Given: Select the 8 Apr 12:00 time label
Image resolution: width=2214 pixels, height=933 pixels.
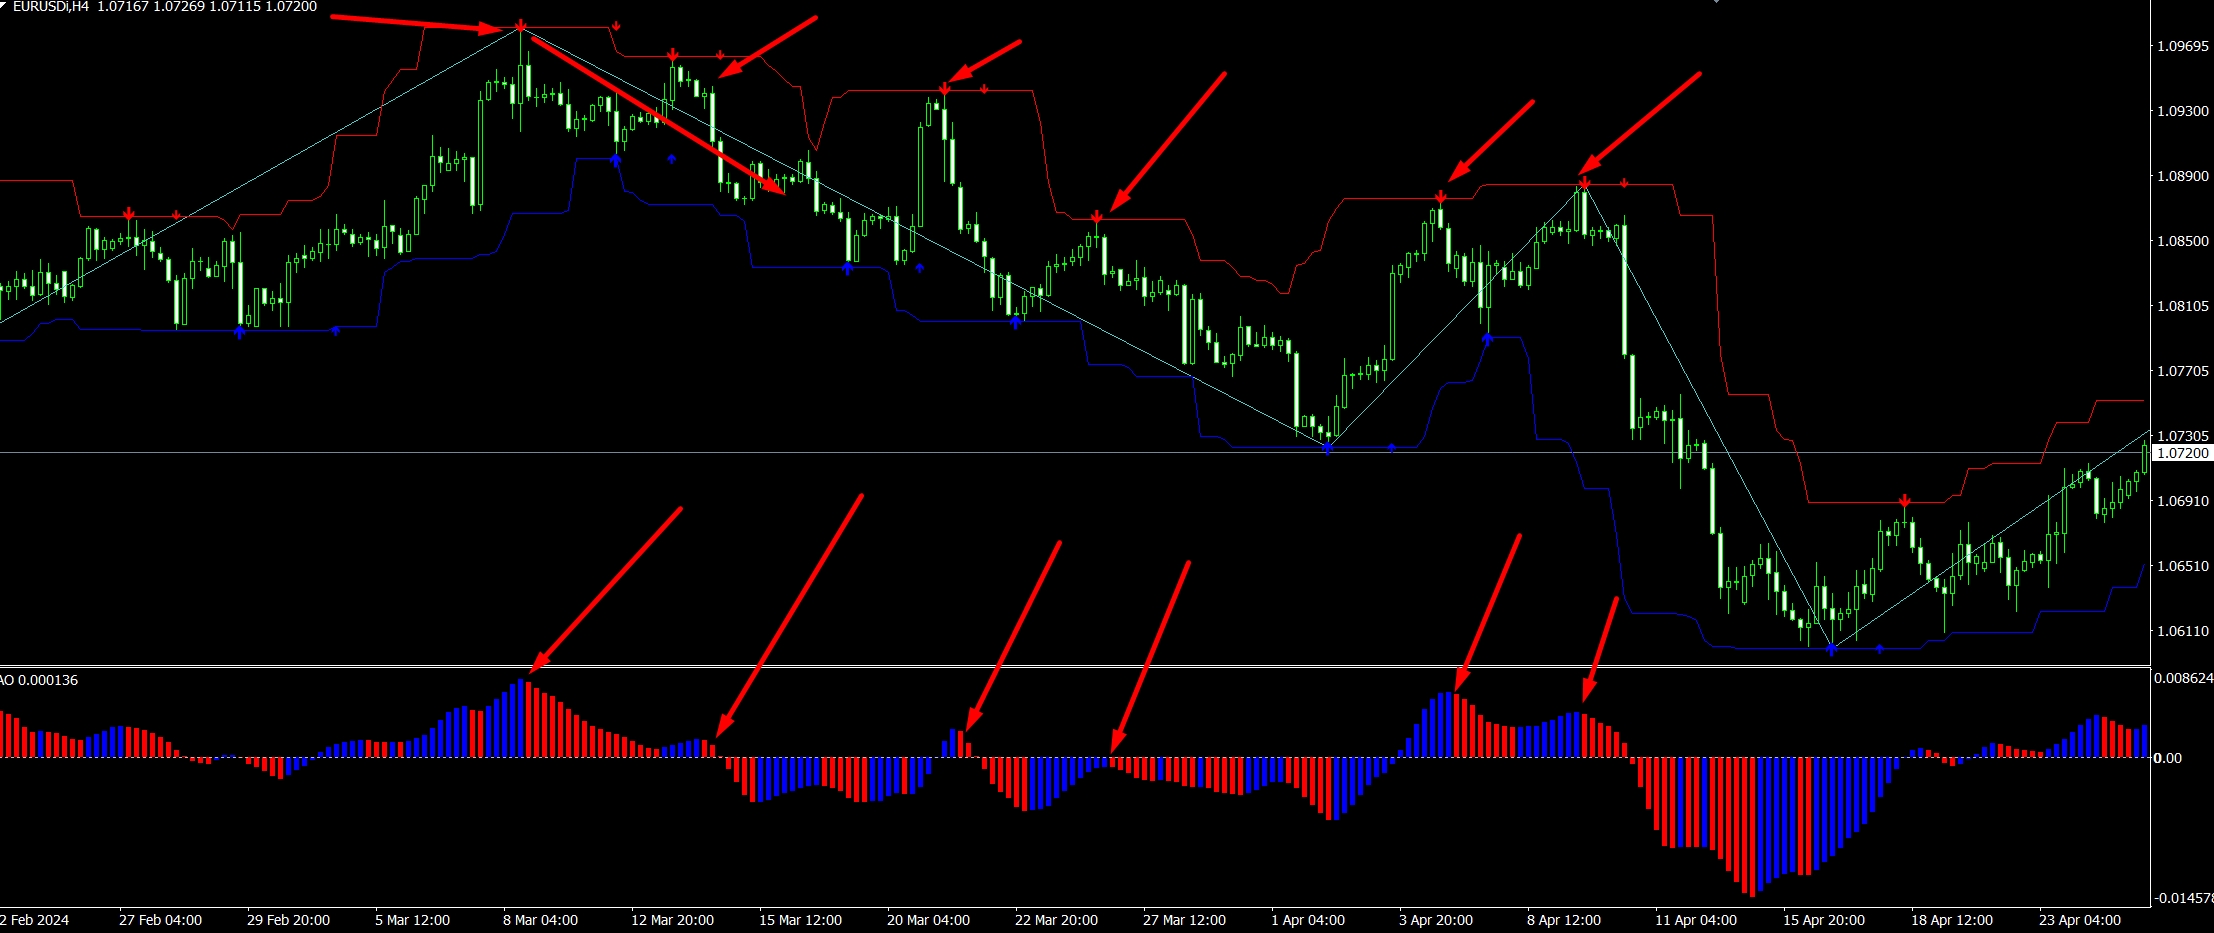Looking at the screenshot, I should [x=1564, y=920].
